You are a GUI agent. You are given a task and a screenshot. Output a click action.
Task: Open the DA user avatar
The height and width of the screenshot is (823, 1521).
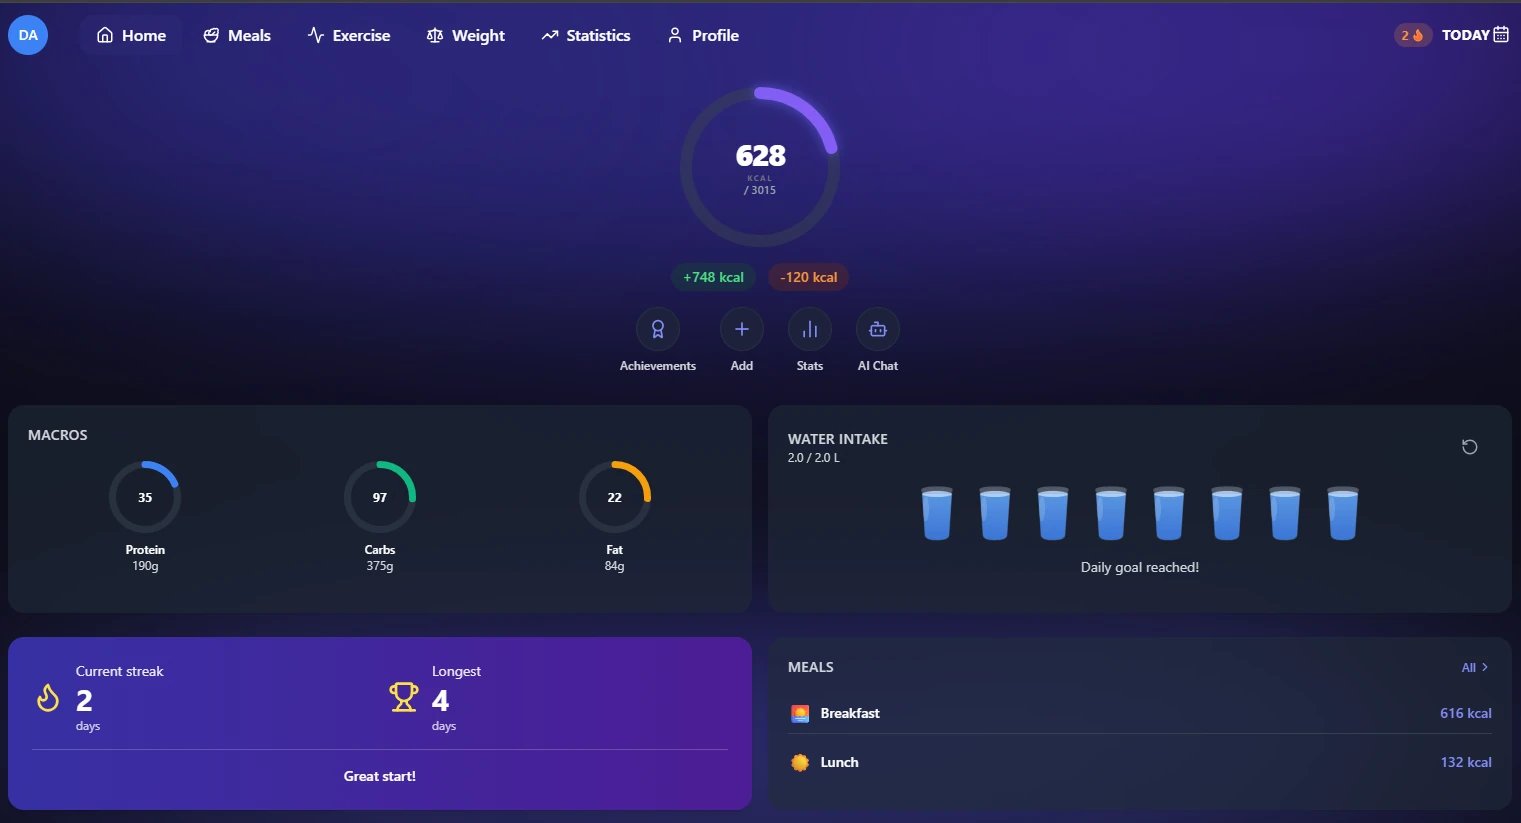click(28, 35)
